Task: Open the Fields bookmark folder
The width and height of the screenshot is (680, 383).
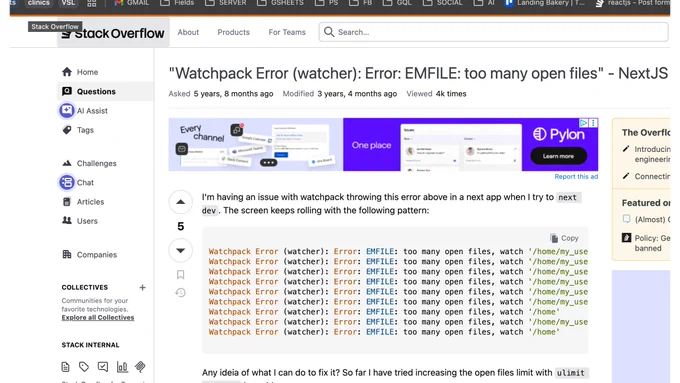Action: 177,3
